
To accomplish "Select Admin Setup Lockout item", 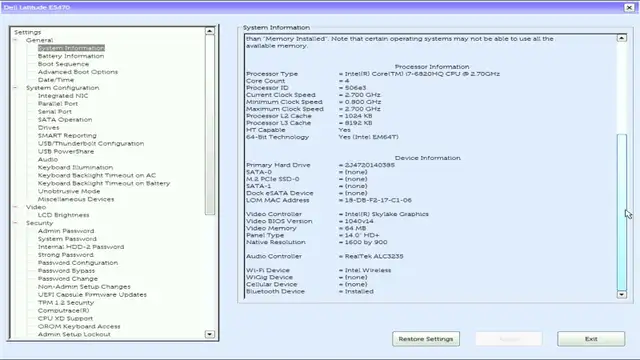I will click(x=74, y=334).
